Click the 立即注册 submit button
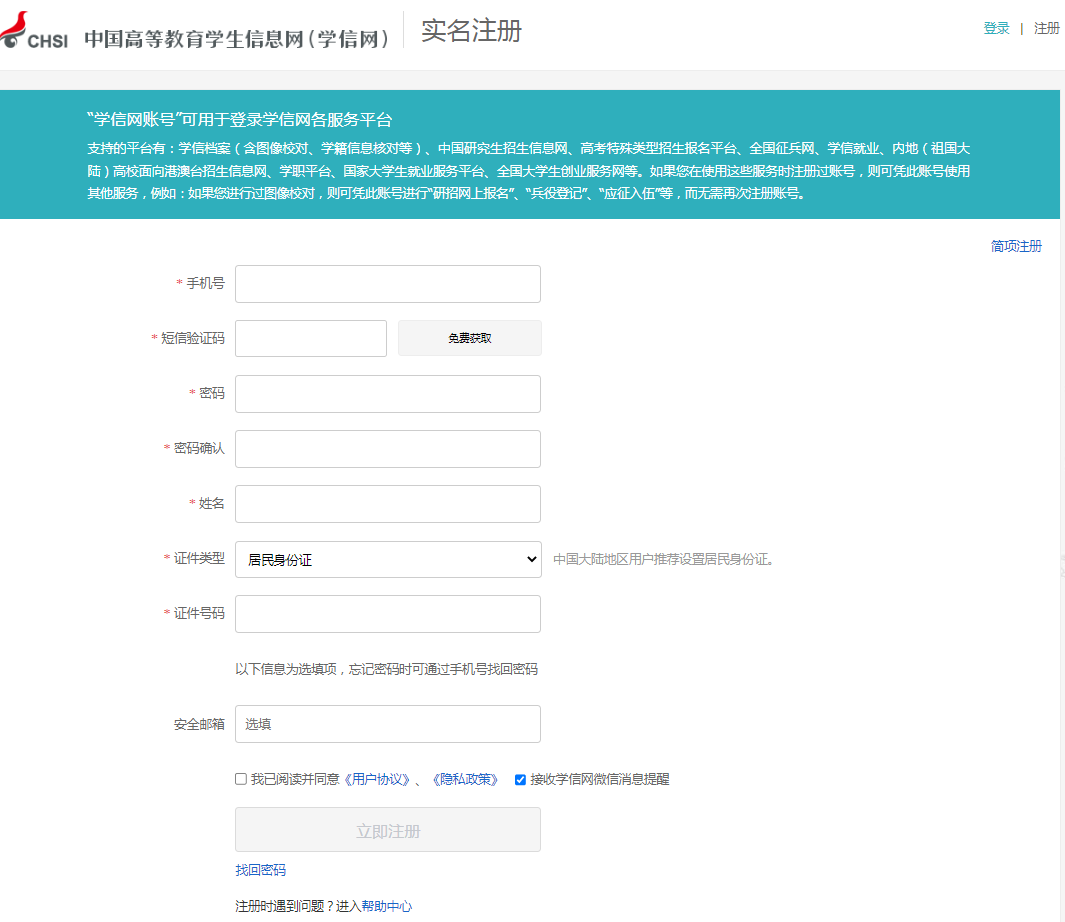The height and width of the screenshot is (922, 1065). point(388,830)
